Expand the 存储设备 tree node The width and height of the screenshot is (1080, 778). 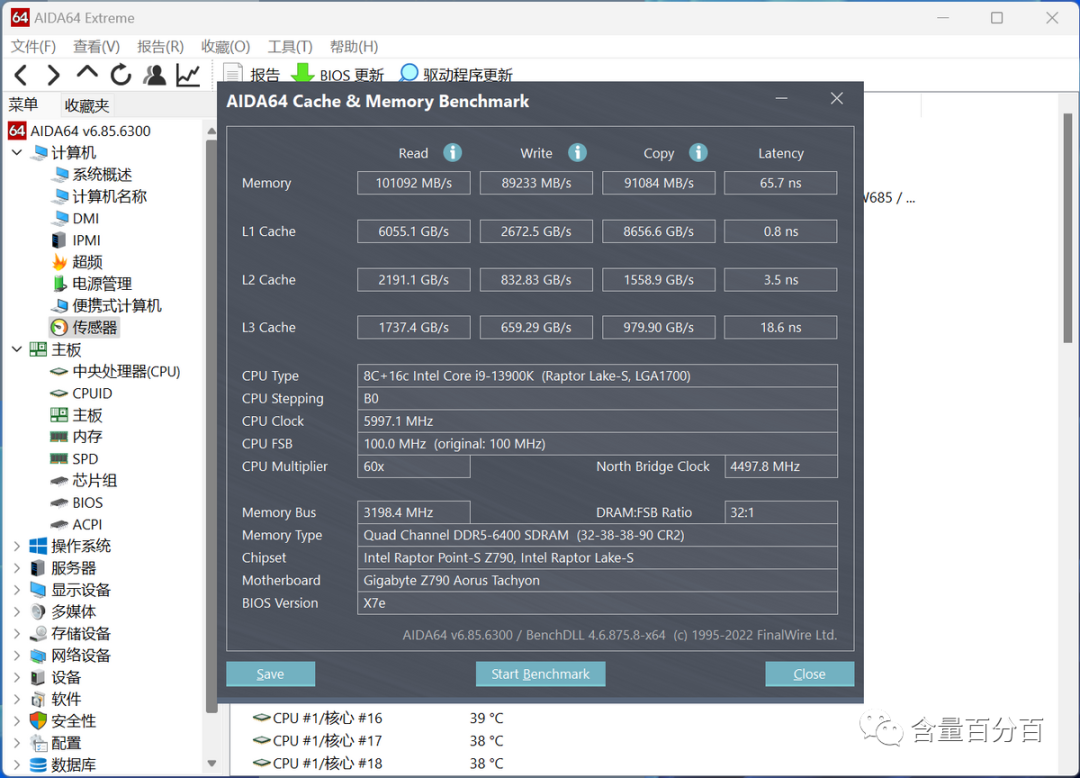[x=17, y=633]
